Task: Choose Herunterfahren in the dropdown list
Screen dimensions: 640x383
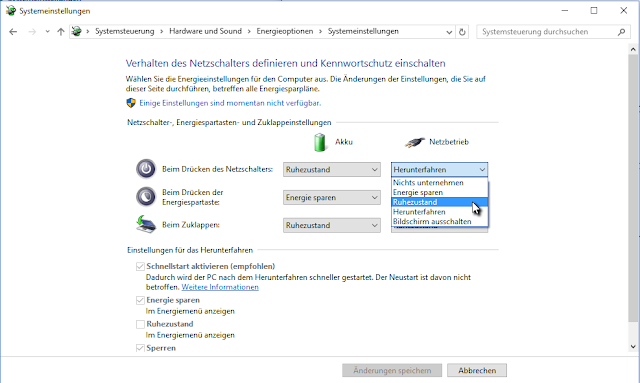Action: point(440,212)
